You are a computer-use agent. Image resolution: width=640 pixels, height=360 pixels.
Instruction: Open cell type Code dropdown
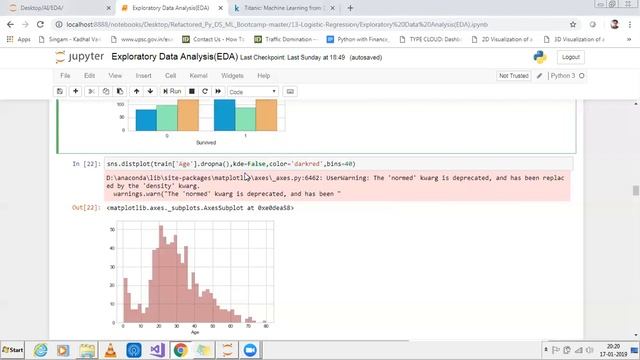coord(253,92)
